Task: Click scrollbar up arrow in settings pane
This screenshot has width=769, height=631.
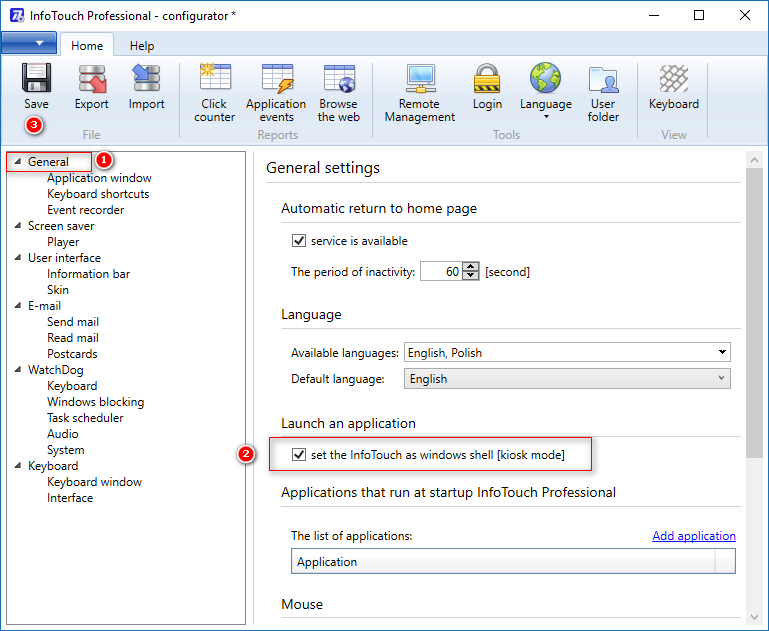Action: pyautogui.click(x=754, y=160)
